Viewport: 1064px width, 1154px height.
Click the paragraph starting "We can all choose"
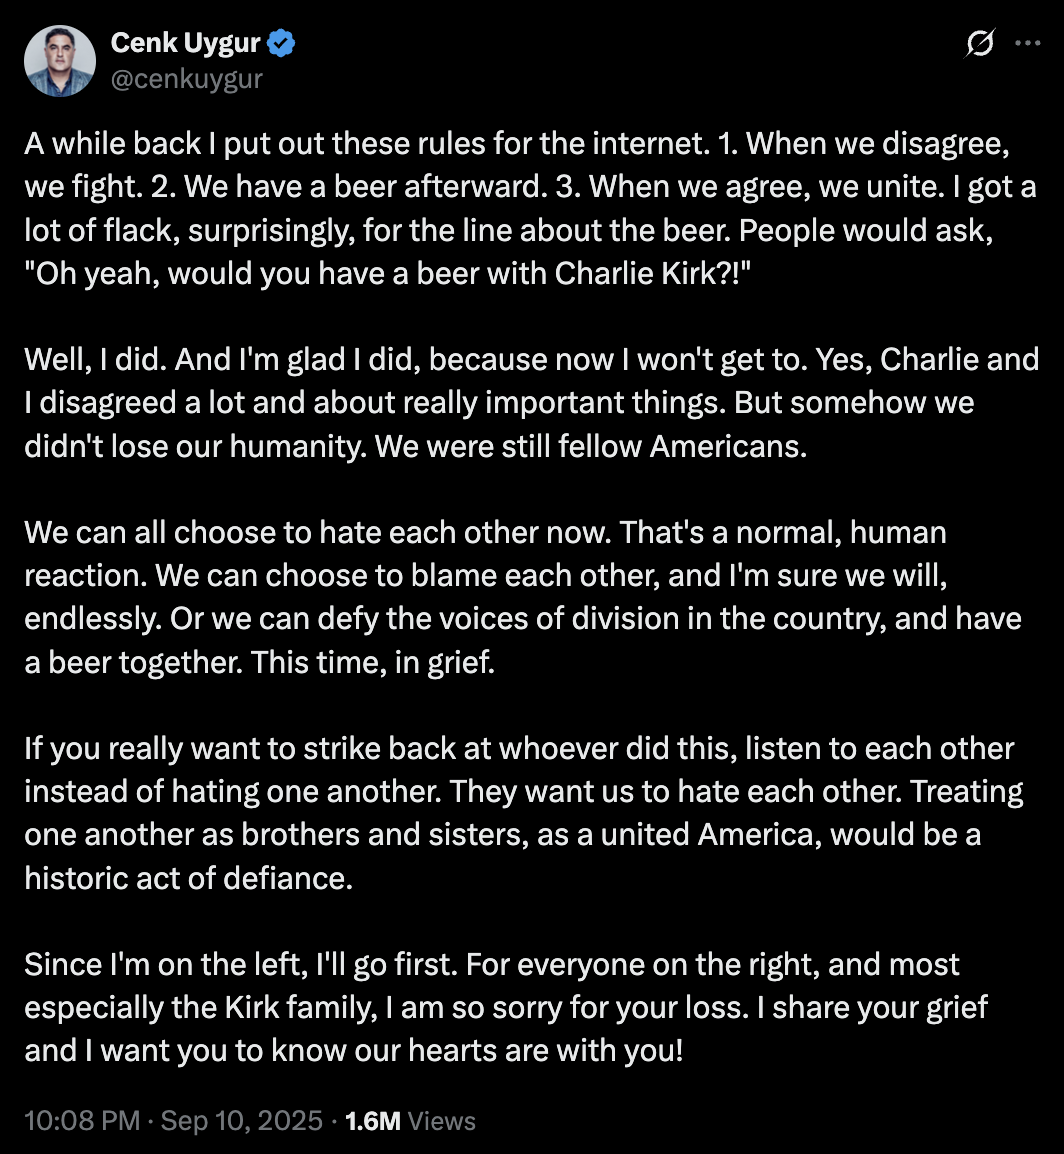point(523,597)
